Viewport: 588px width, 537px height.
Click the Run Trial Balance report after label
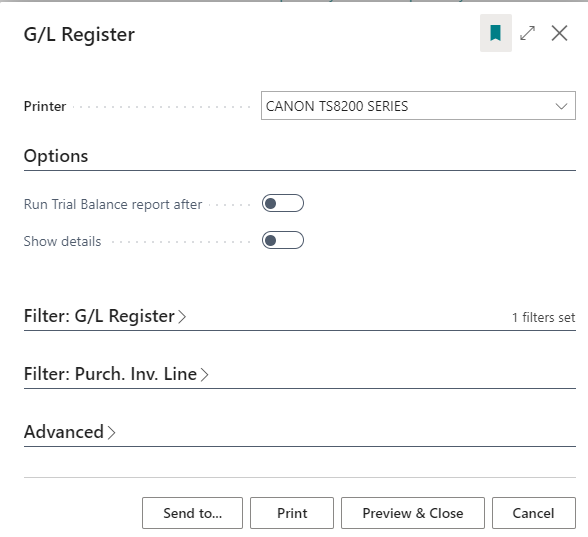pyautogui.click(x=113, y=204)
